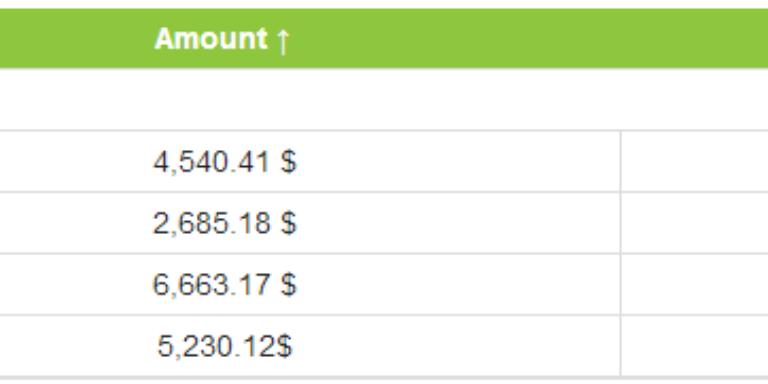
Task: Click empty cell right of 5,230.12$
Action: (x=695, y=346)
